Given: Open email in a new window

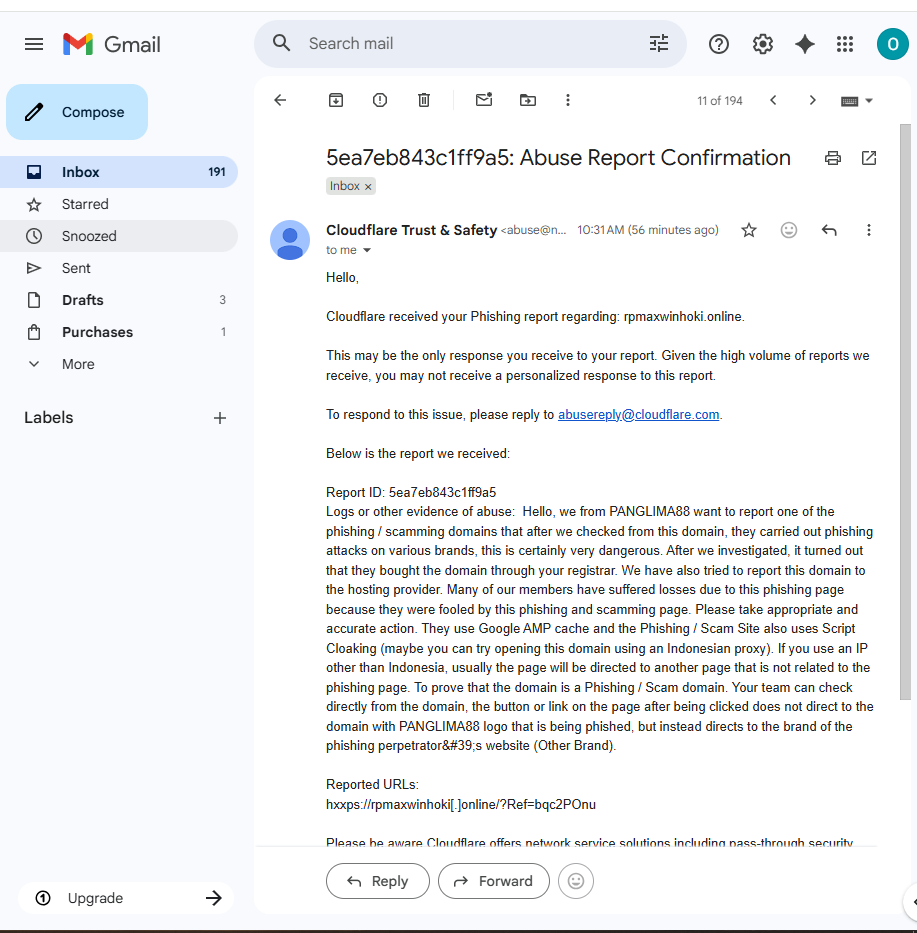Looking at the screenshot, I should (x=869, y=158).
